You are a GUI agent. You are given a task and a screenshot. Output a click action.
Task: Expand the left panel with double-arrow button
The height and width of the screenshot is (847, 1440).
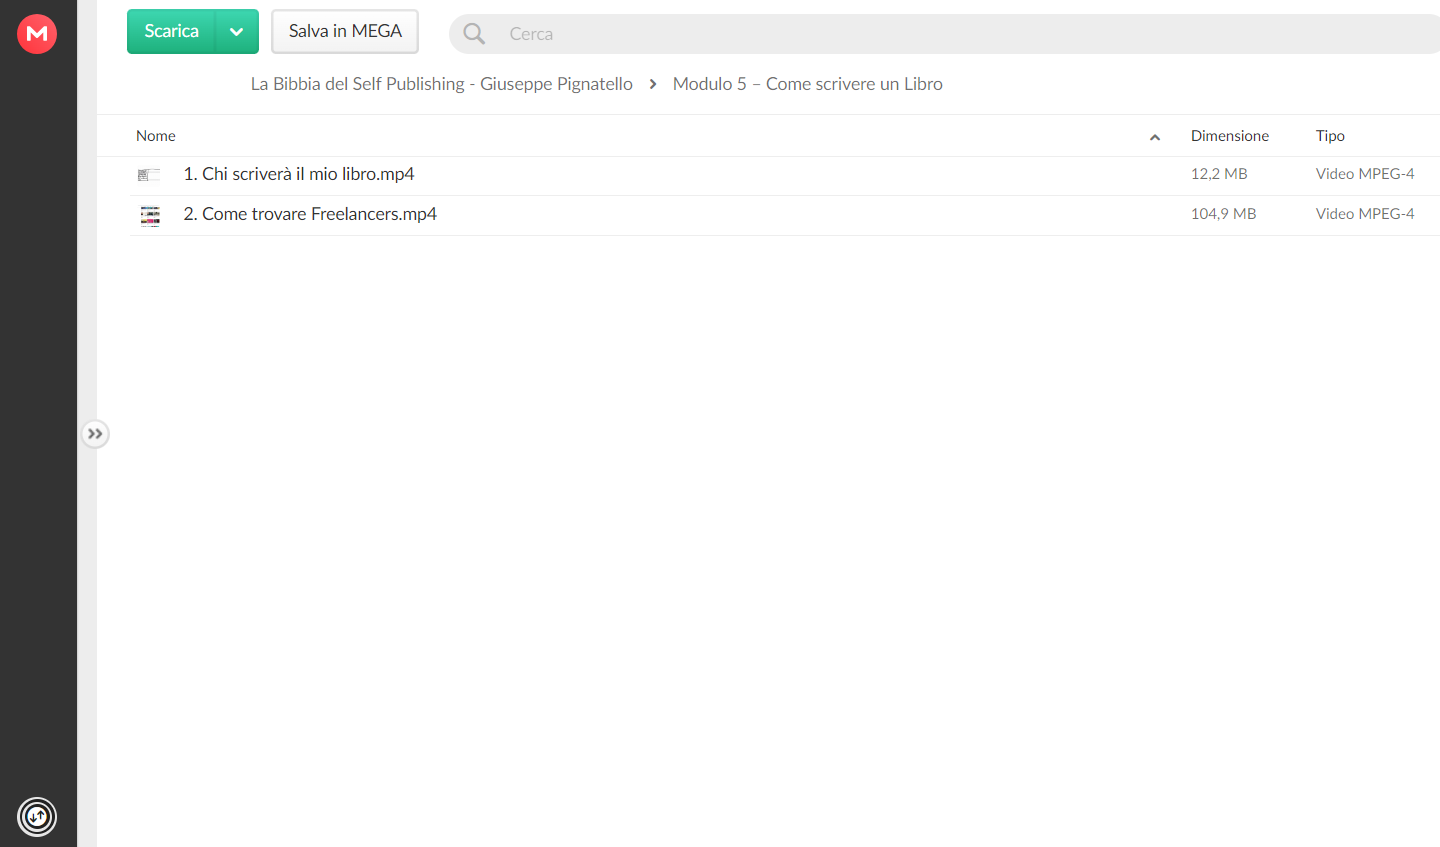[x=95, y=434]
